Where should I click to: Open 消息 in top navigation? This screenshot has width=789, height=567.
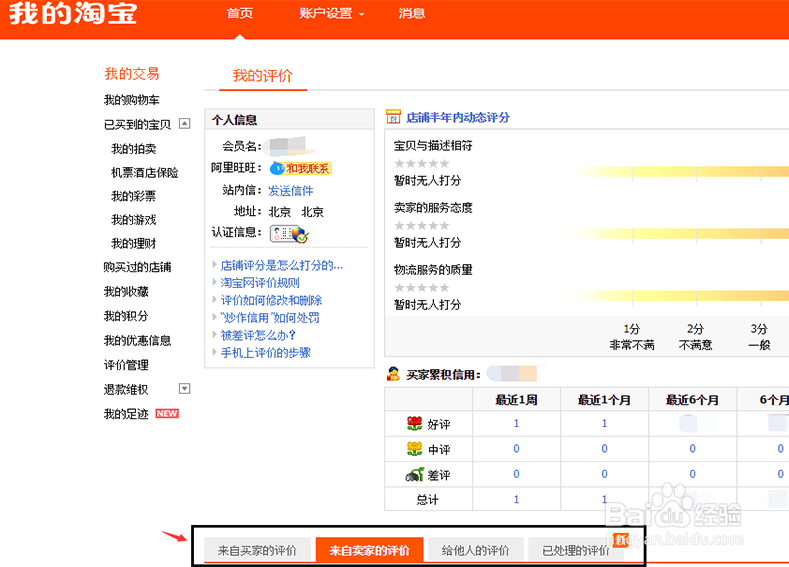[412, 14]
